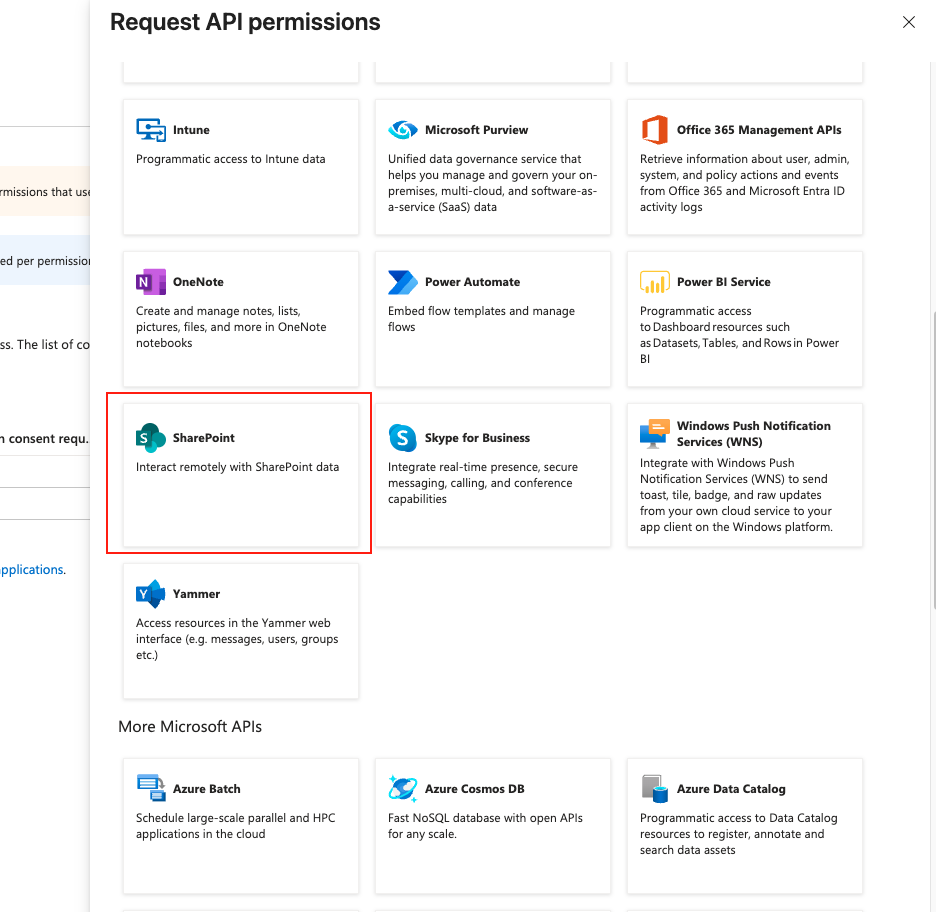Click the Yammer icon
The width and height of the screenshot is (936, 912).
click(x=150, y=593)
